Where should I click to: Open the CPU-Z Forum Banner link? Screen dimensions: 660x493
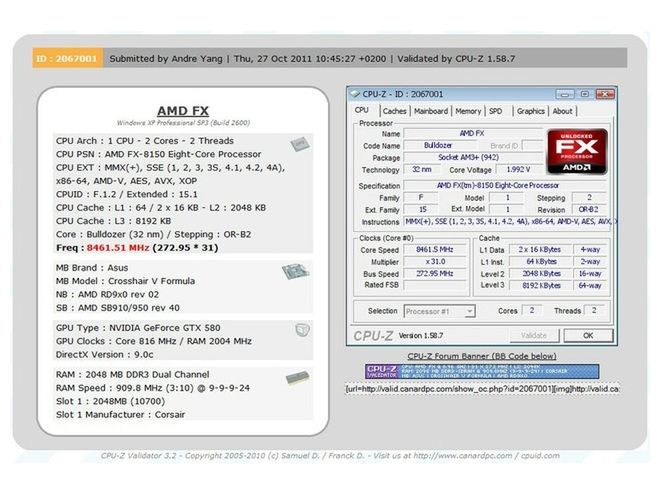click(482, 356)
